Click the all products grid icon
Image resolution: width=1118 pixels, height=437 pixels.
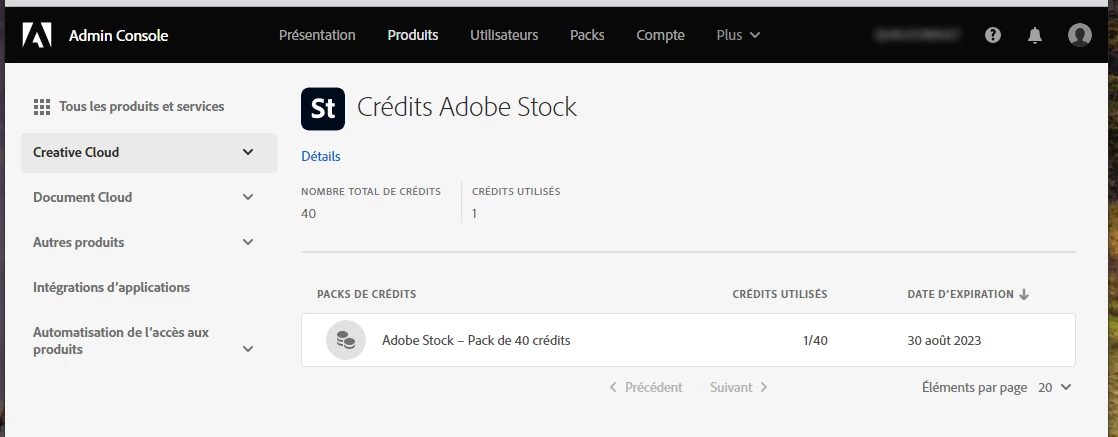[x=42, y=107]
